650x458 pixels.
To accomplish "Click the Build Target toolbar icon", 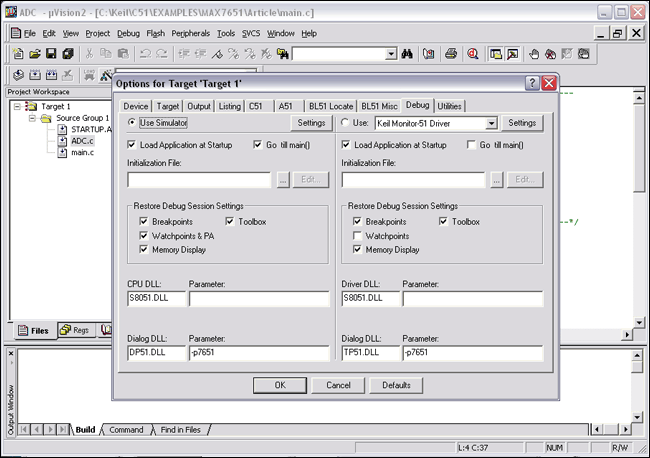I will click(x=35, y=75).
